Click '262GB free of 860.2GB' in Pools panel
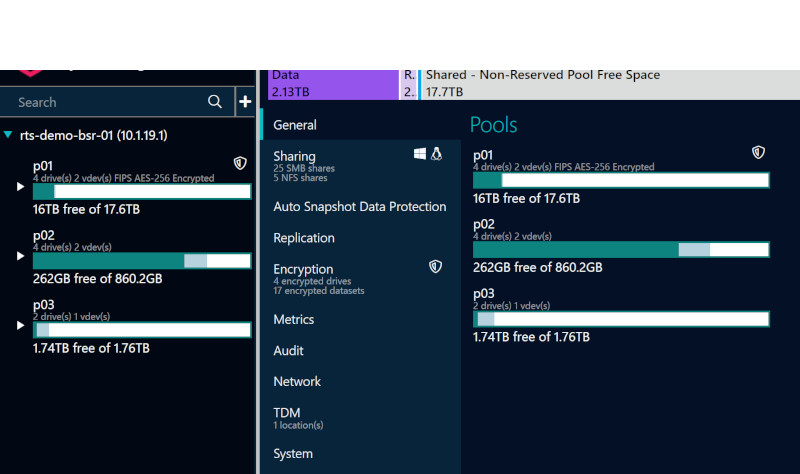Image resolution: width=800 pixels, height=474 pixels. pyautogui.click(x=538, y=267)
